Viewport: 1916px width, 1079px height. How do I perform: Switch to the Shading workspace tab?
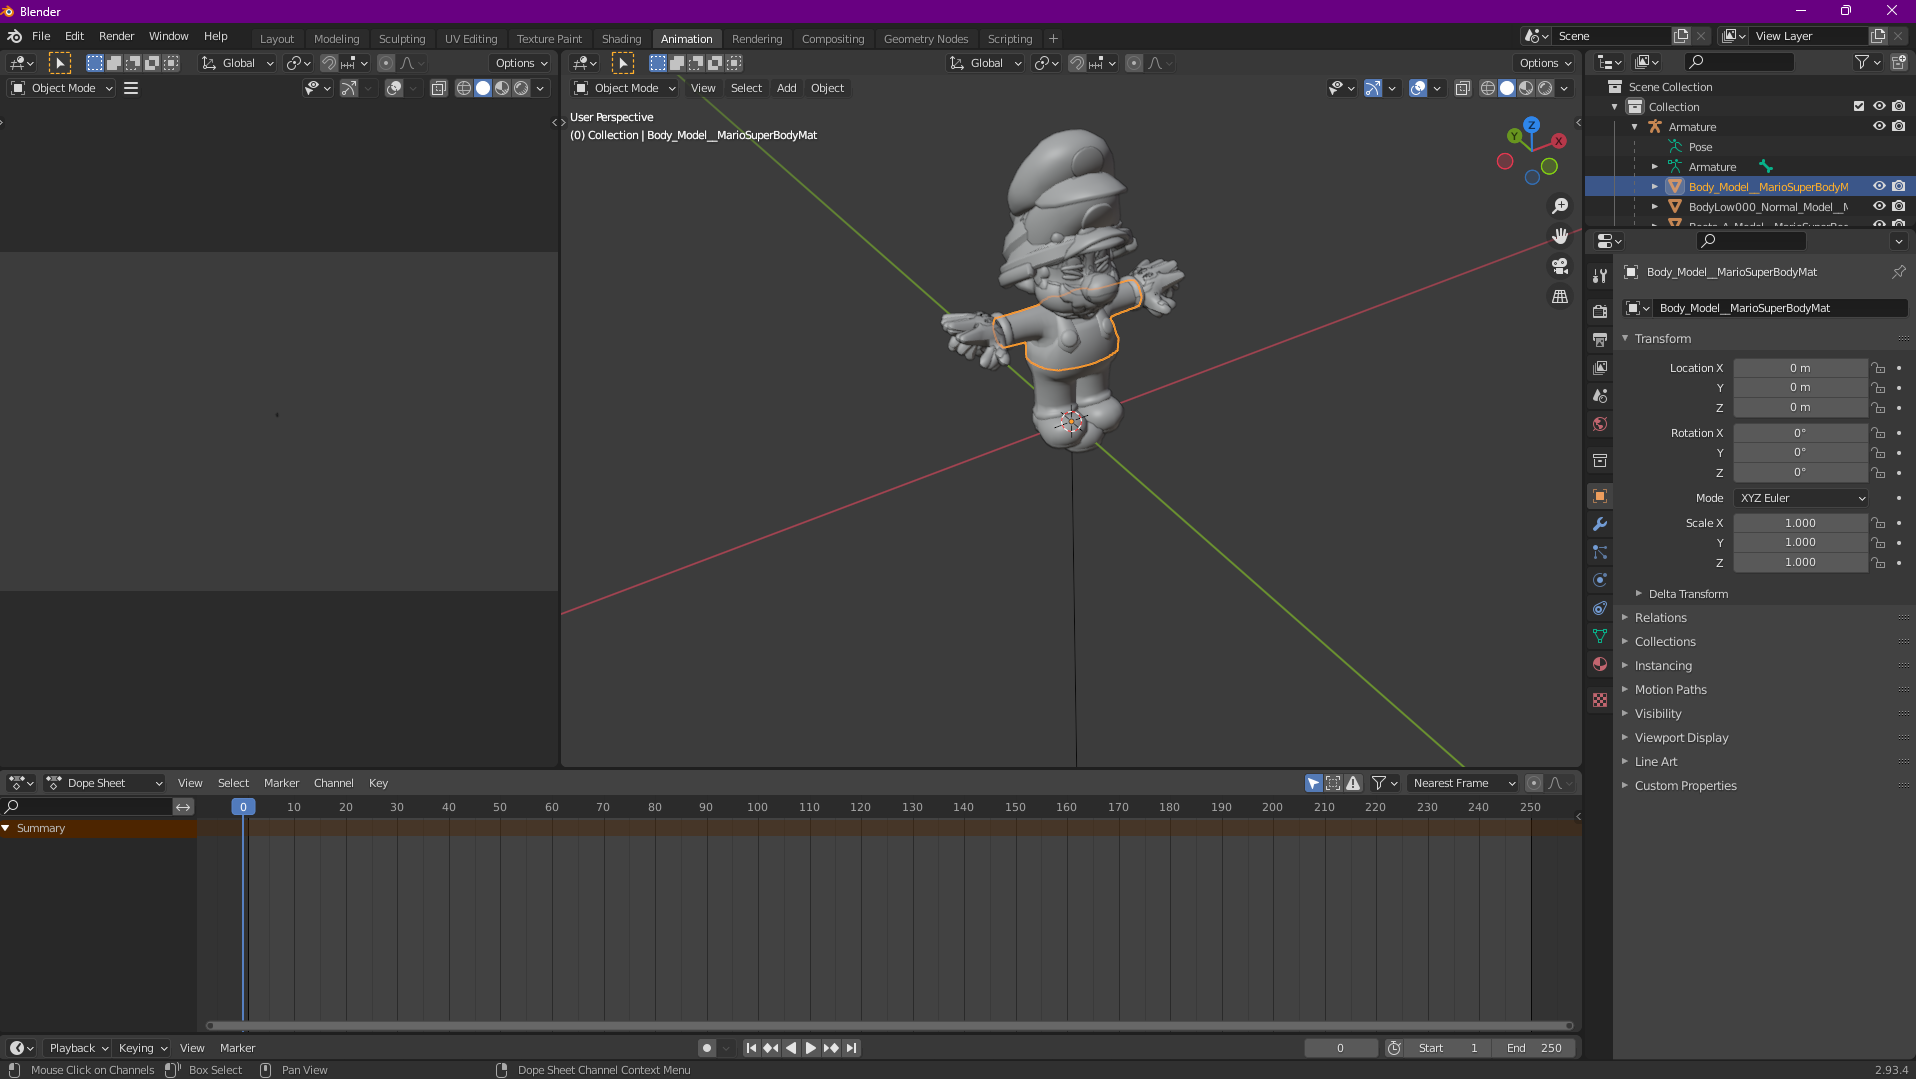click(621, 39)
